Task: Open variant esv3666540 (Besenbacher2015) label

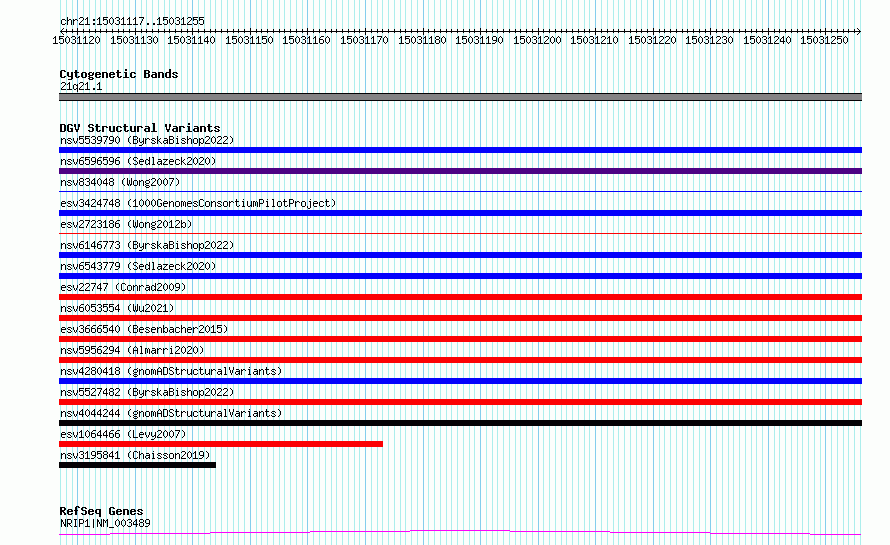Action: coord(144,329)
